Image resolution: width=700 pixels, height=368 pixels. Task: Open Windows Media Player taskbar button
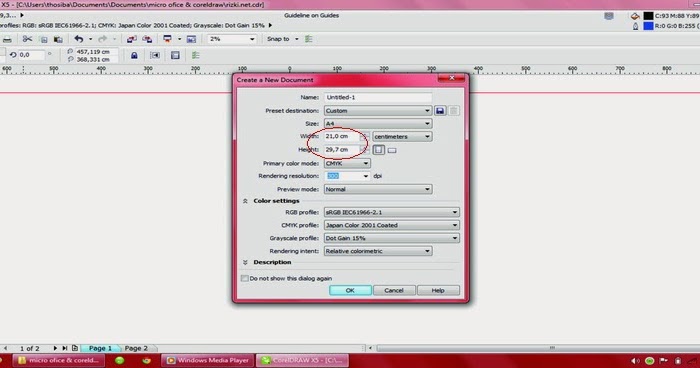click(x=208, y=360)
